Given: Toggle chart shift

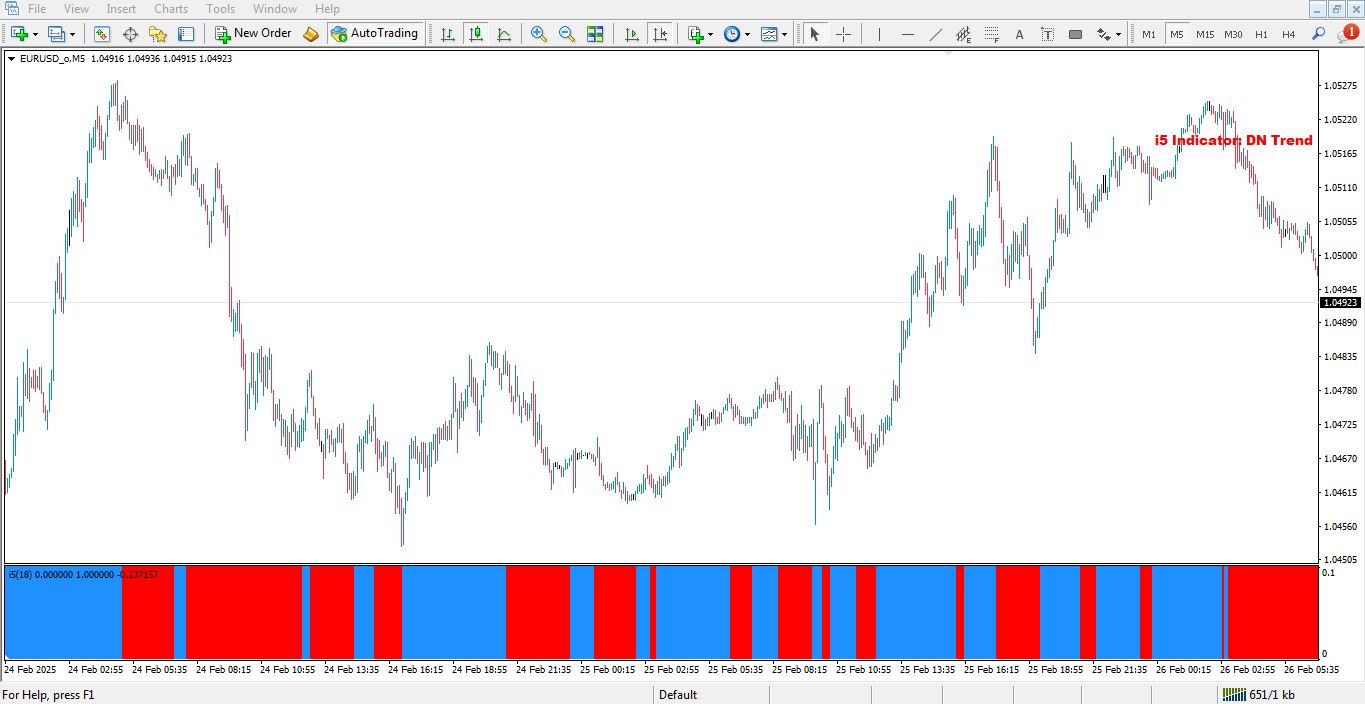Looking at the screenshot, I should [659, 34].
